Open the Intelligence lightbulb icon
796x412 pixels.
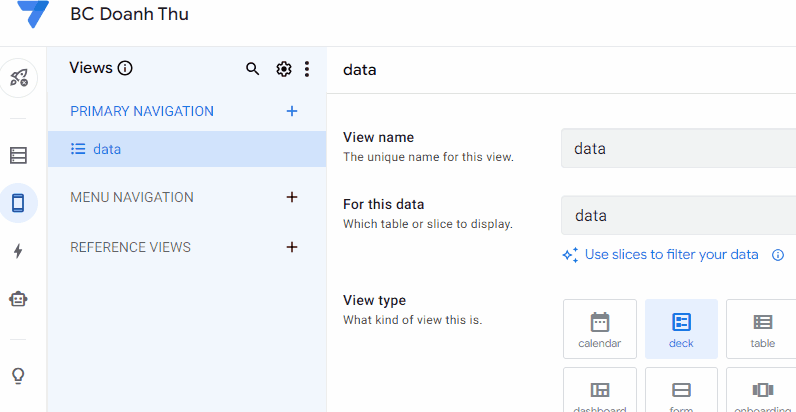pyautogui.click(x=19, y=376)
